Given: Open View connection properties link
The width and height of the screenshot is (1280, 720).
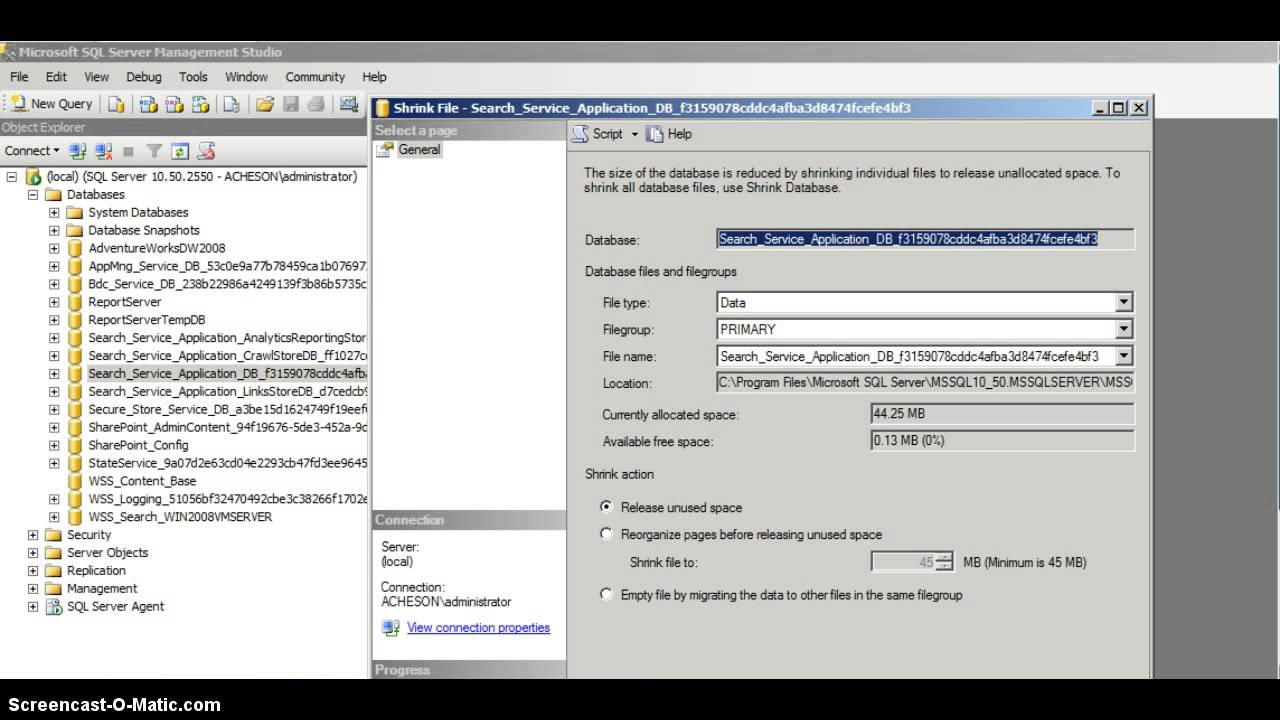Looking at the screenshot, I should pos(478,628).
